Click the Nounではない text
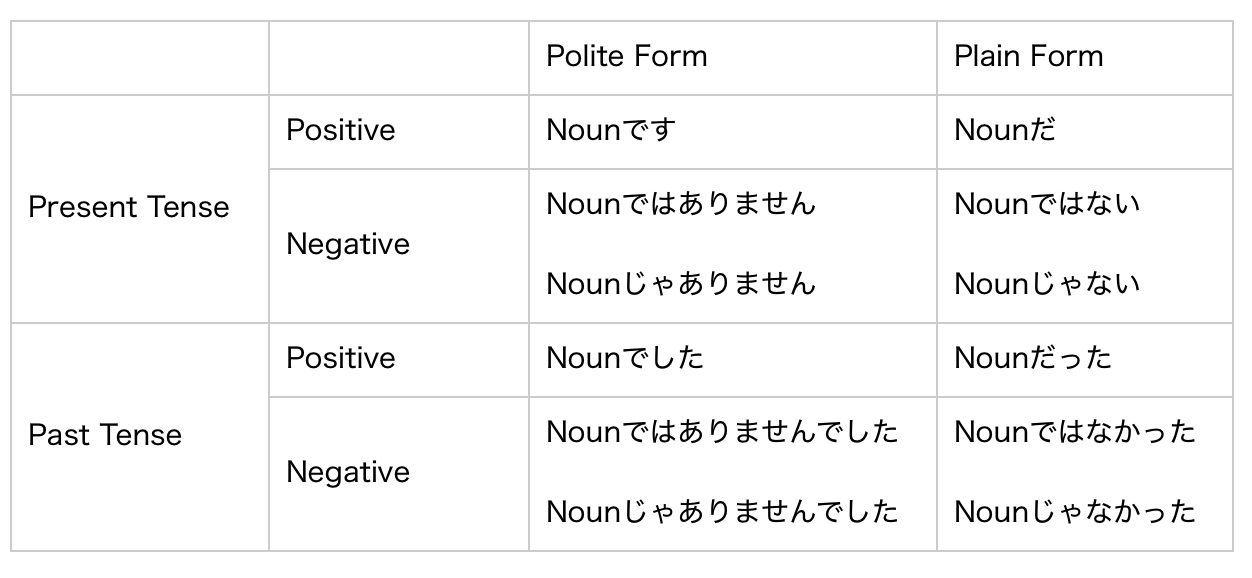 pos(1047,205)
